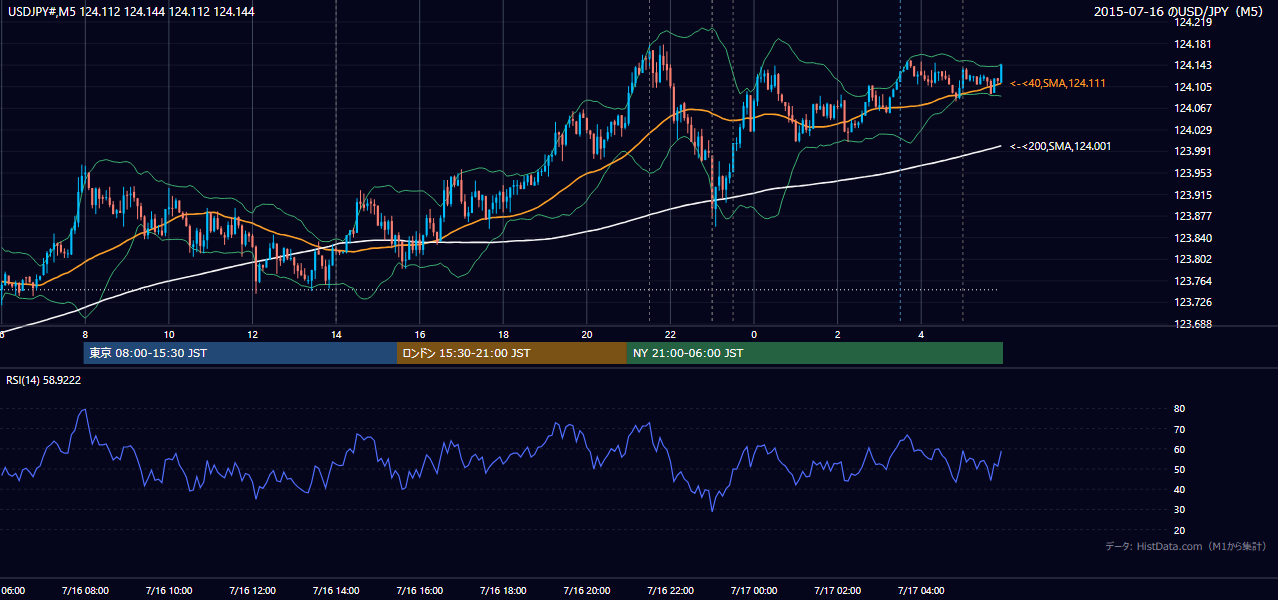Click hour label 4 under the price chart
Viewport: 1278px width, 600px height.
pyautogui.click(x=921, y=334)
